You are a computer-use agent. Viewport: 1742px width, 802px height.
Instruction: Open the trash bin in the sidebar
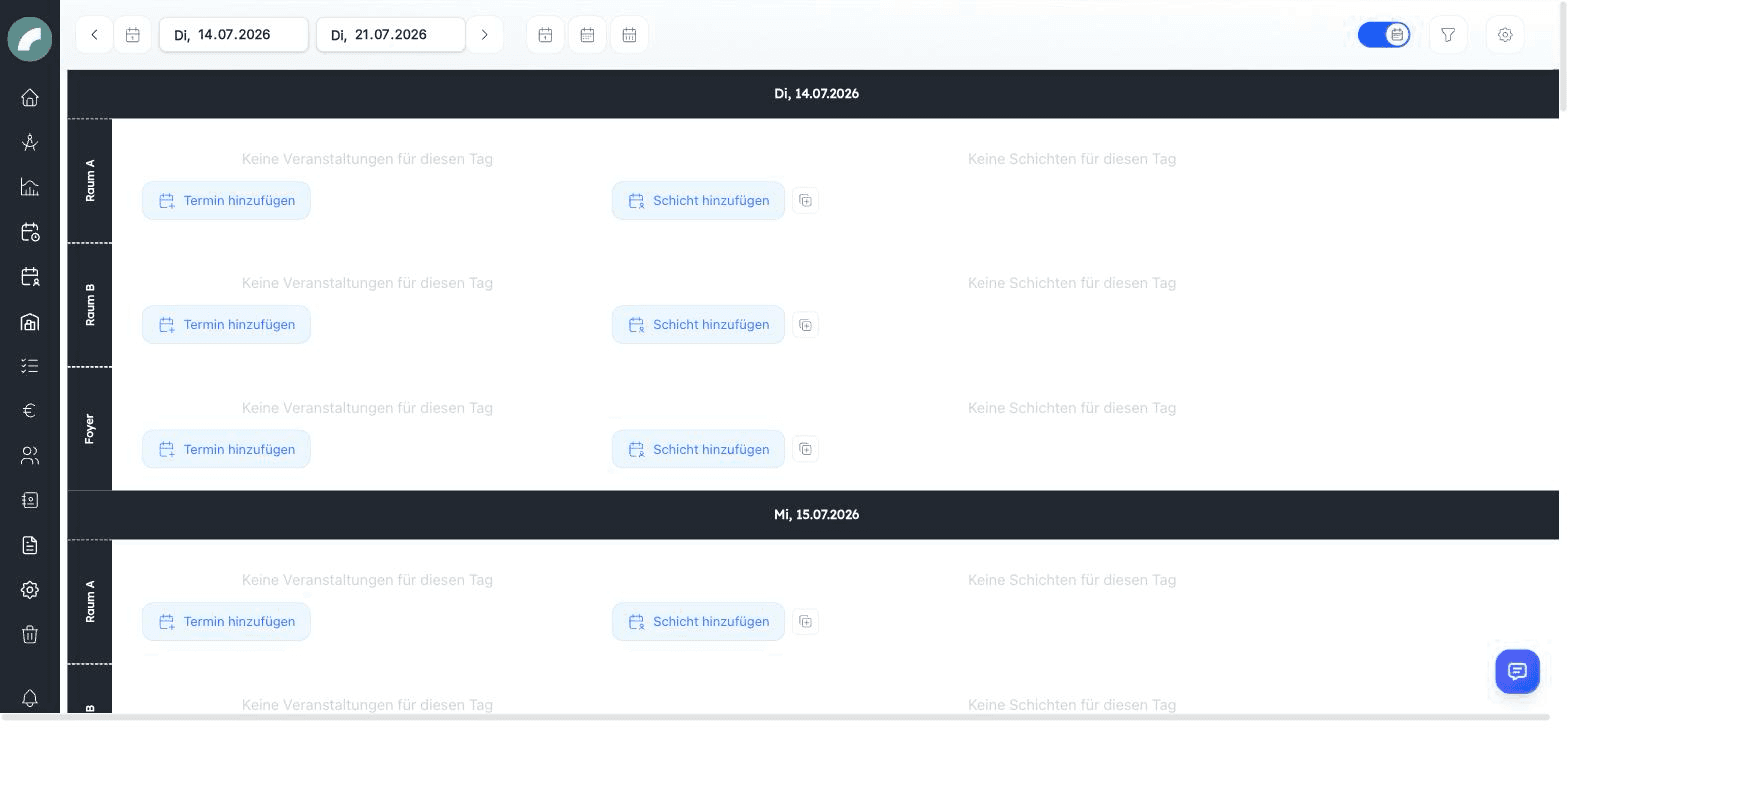tap(30, 634)
